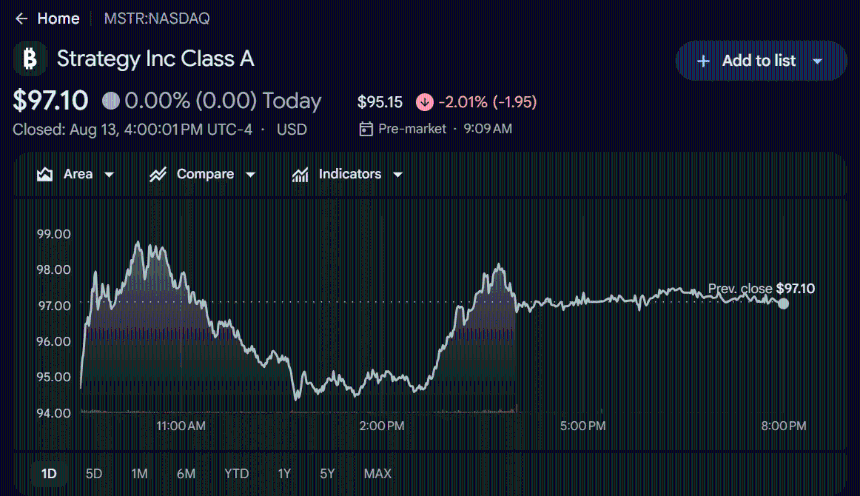This screenshot has height=496, width=860.
Task: Click the $95.15 pre-market price
Action: point(380,102)
